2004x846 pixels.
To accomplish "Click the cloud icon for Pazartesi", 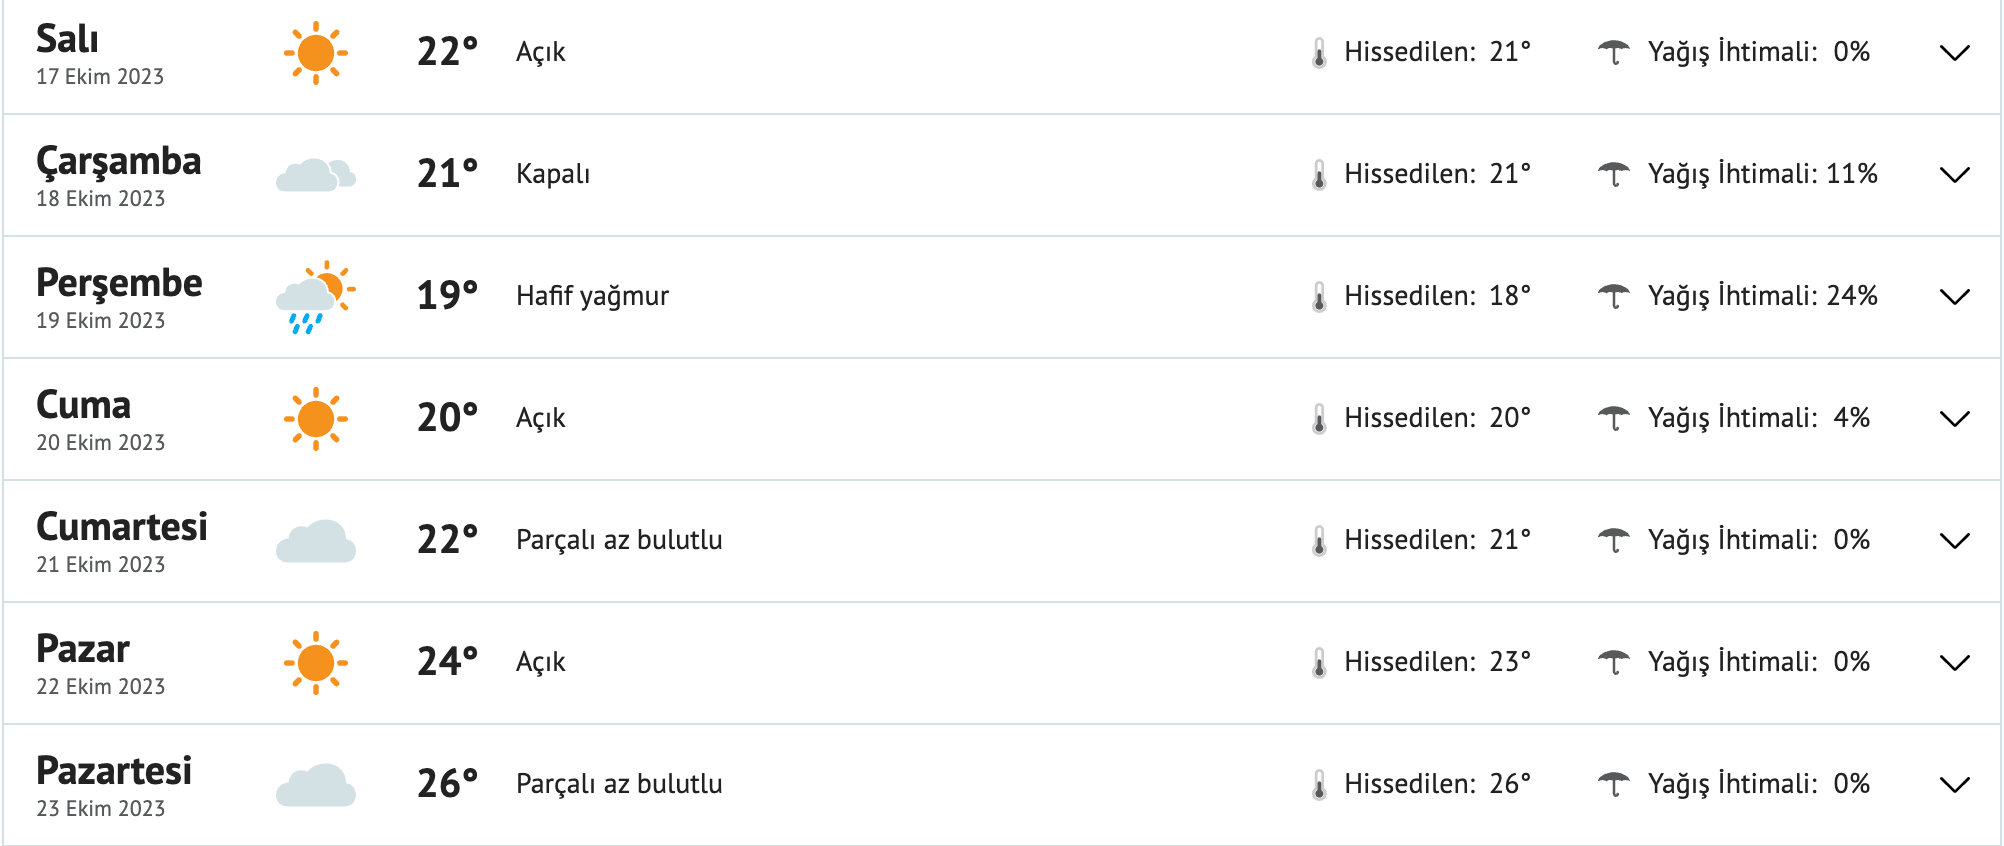I will coord(316,784).
